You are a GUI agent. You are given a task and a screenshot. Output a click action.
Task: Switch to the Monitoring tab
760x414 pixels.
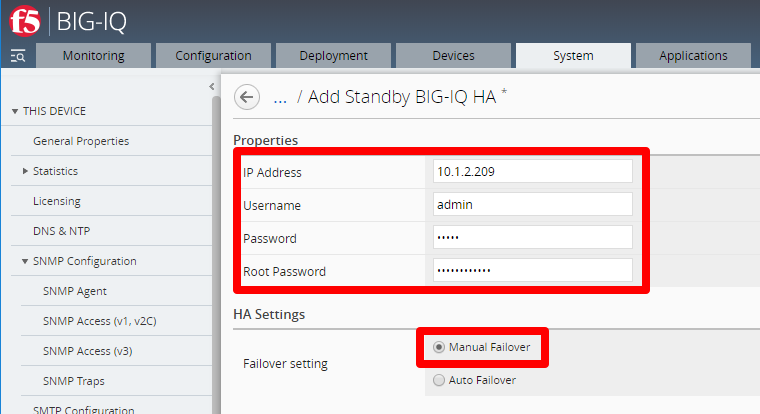click(94, 56)
